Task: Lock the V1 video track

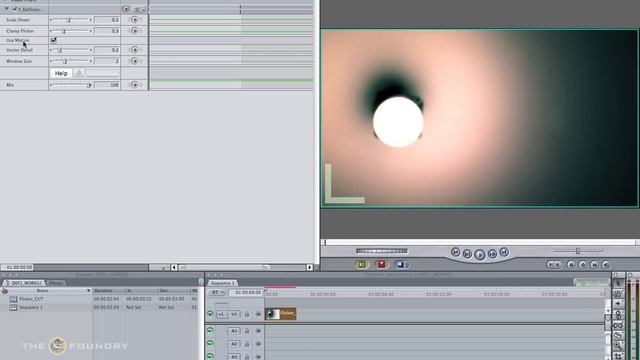Action: pyautogui.click(x=247, y=314)
